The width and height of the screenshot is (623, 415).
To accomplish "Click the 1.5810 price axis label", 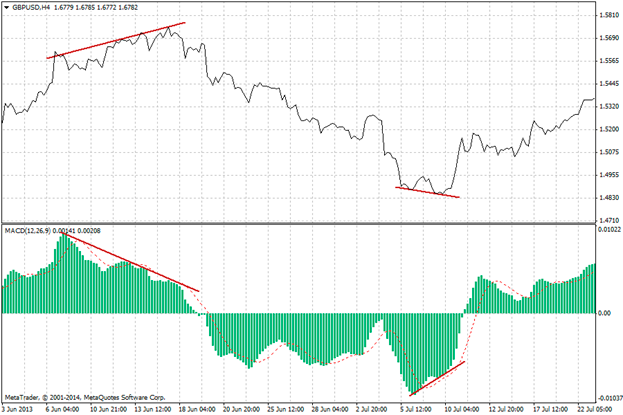I will click(x=608, y=16).
